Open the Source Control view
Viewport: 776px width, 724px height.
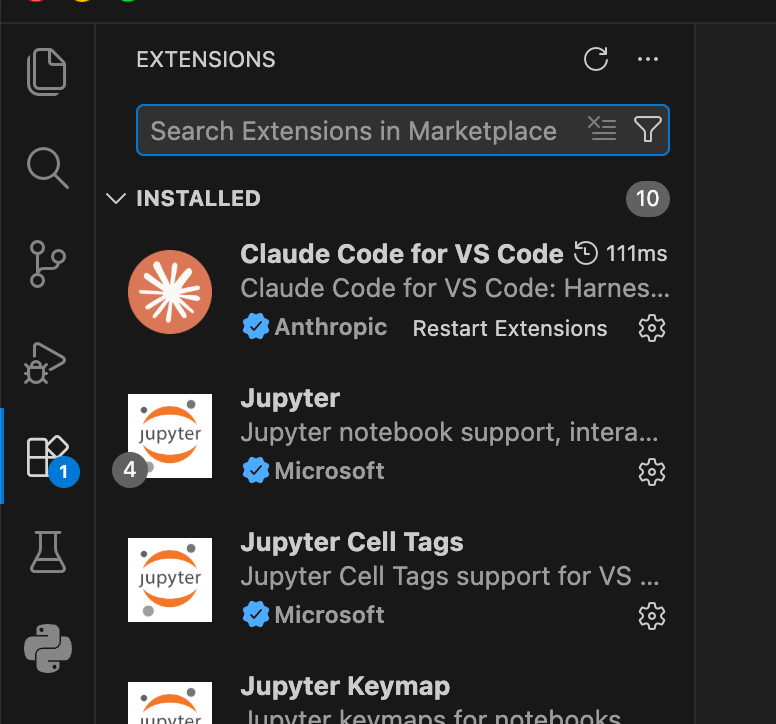point(48,264)
